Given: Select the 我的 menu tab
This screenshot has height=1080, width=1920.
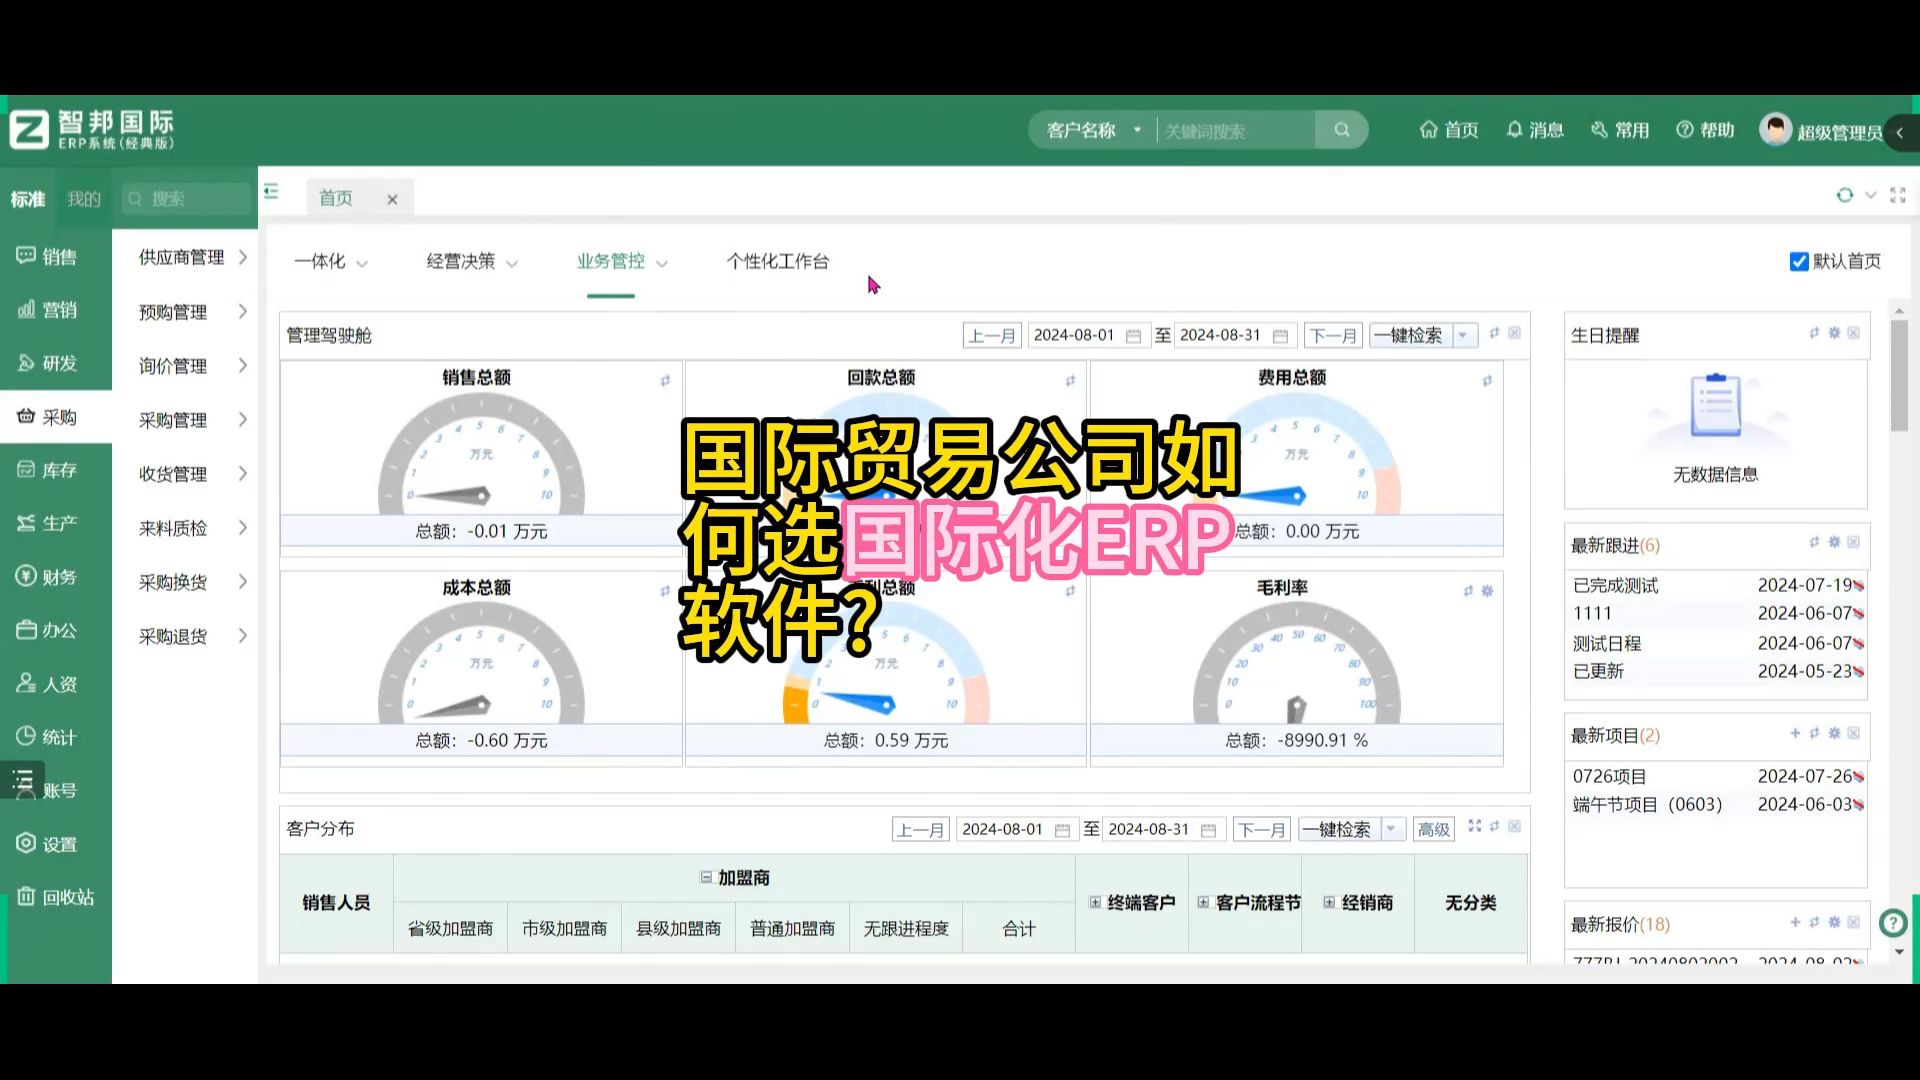Looking at the screenshot, I should [84, 199].
